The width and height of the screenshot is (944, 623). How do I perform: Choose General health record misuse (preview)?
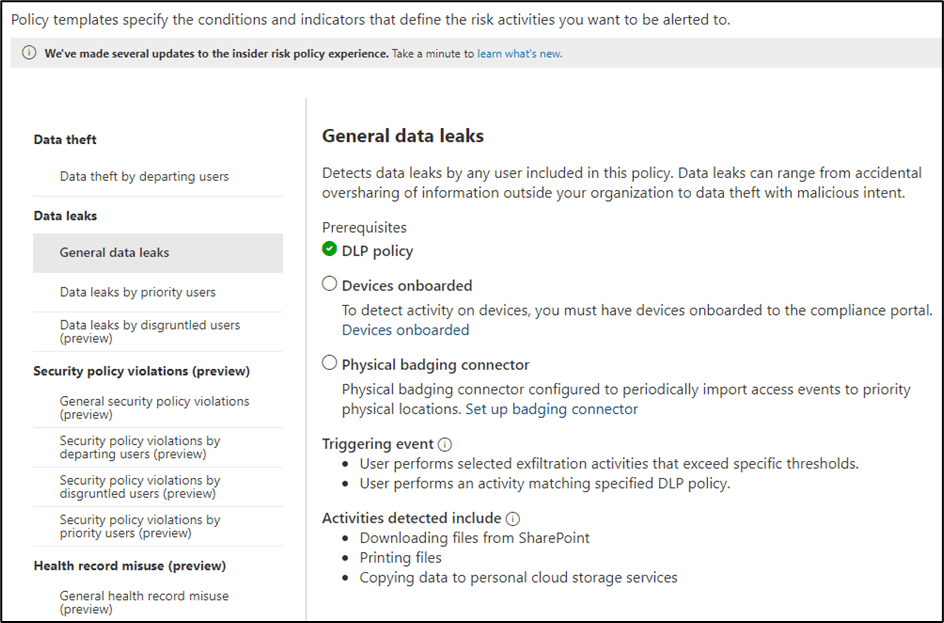(144, 602)
